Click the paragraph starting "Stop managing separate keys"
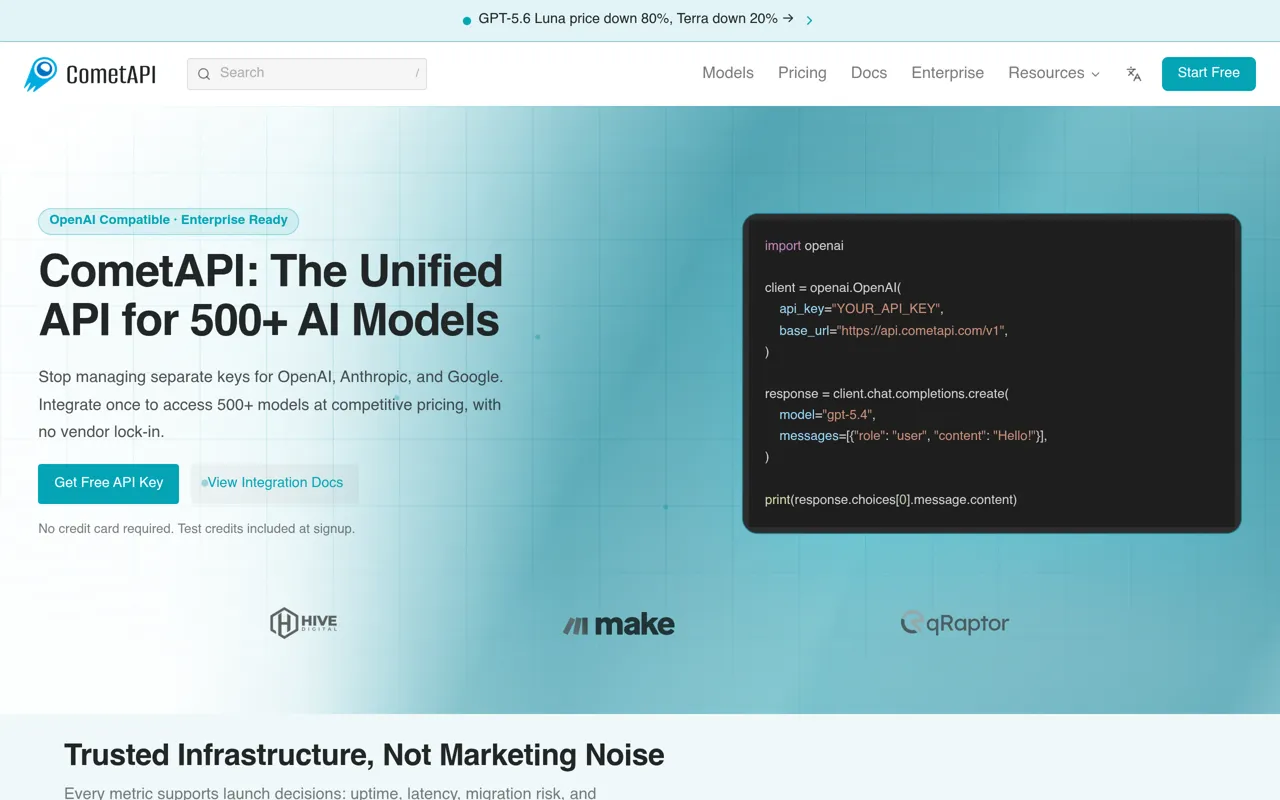The height and width of the screenshot is (800, 1280). [x=271, y=405]
